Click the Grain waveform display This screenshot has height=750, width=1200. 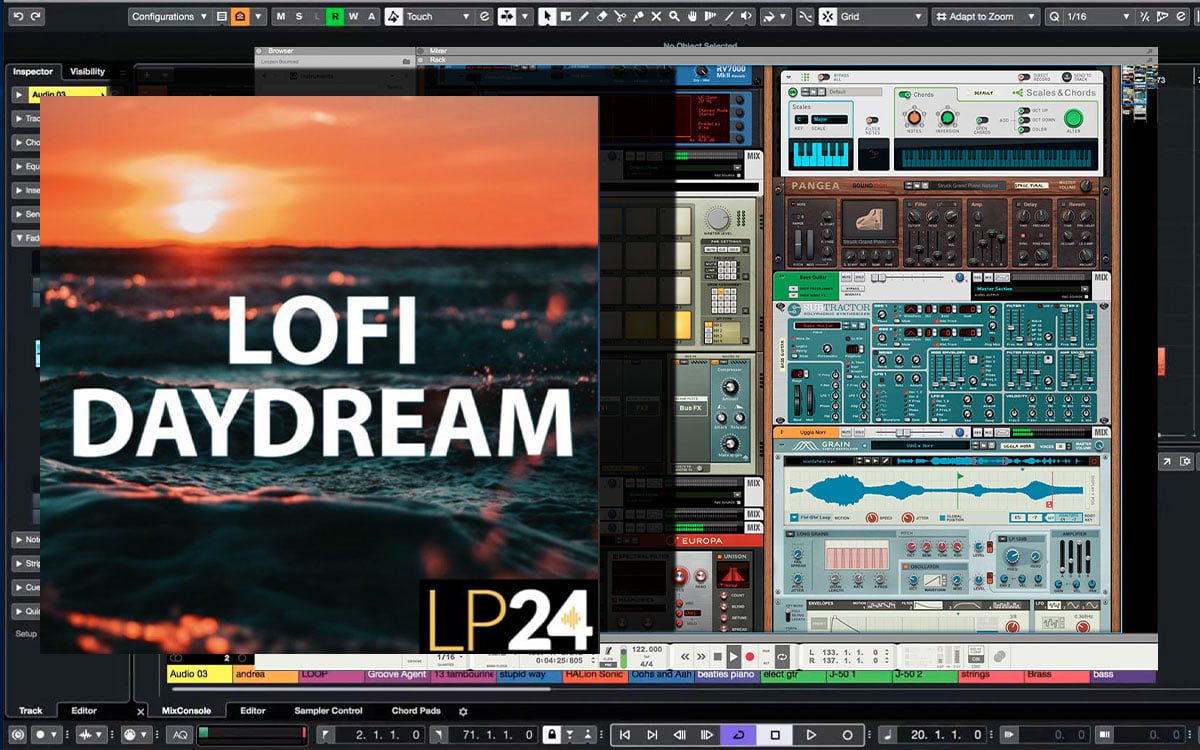pyautogui.click(x=935, y=490)
